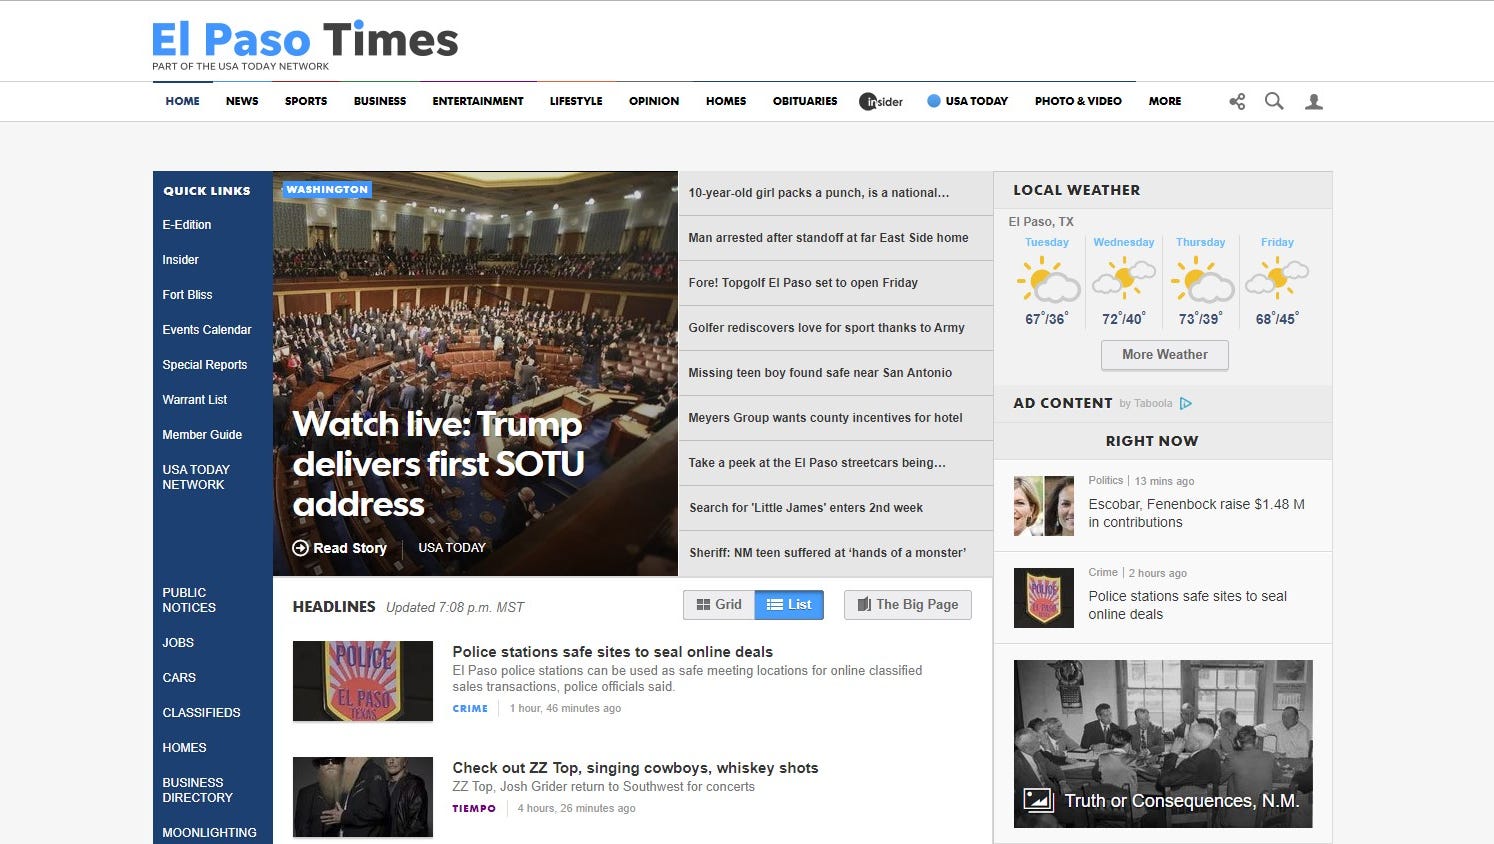Image resolution: width=1494 pixels, height=844 pixels.
Task: Open HOMES link in blue sidebar
Action: [x=184, y=748]
